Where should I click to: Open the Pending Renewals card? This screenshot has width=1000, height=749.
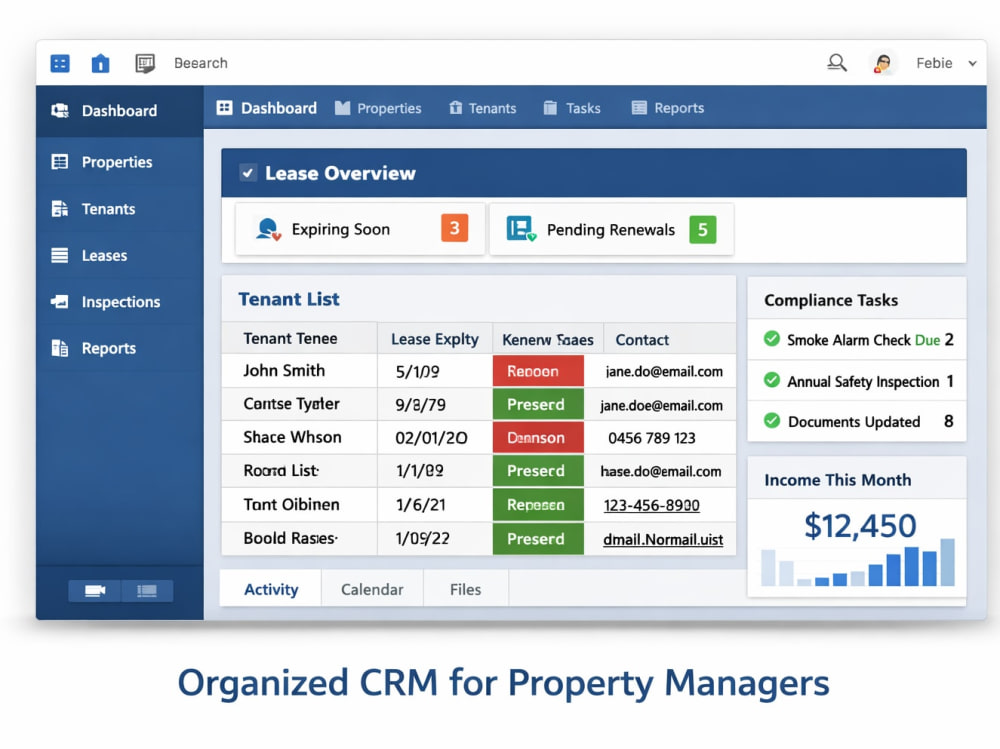612,230
